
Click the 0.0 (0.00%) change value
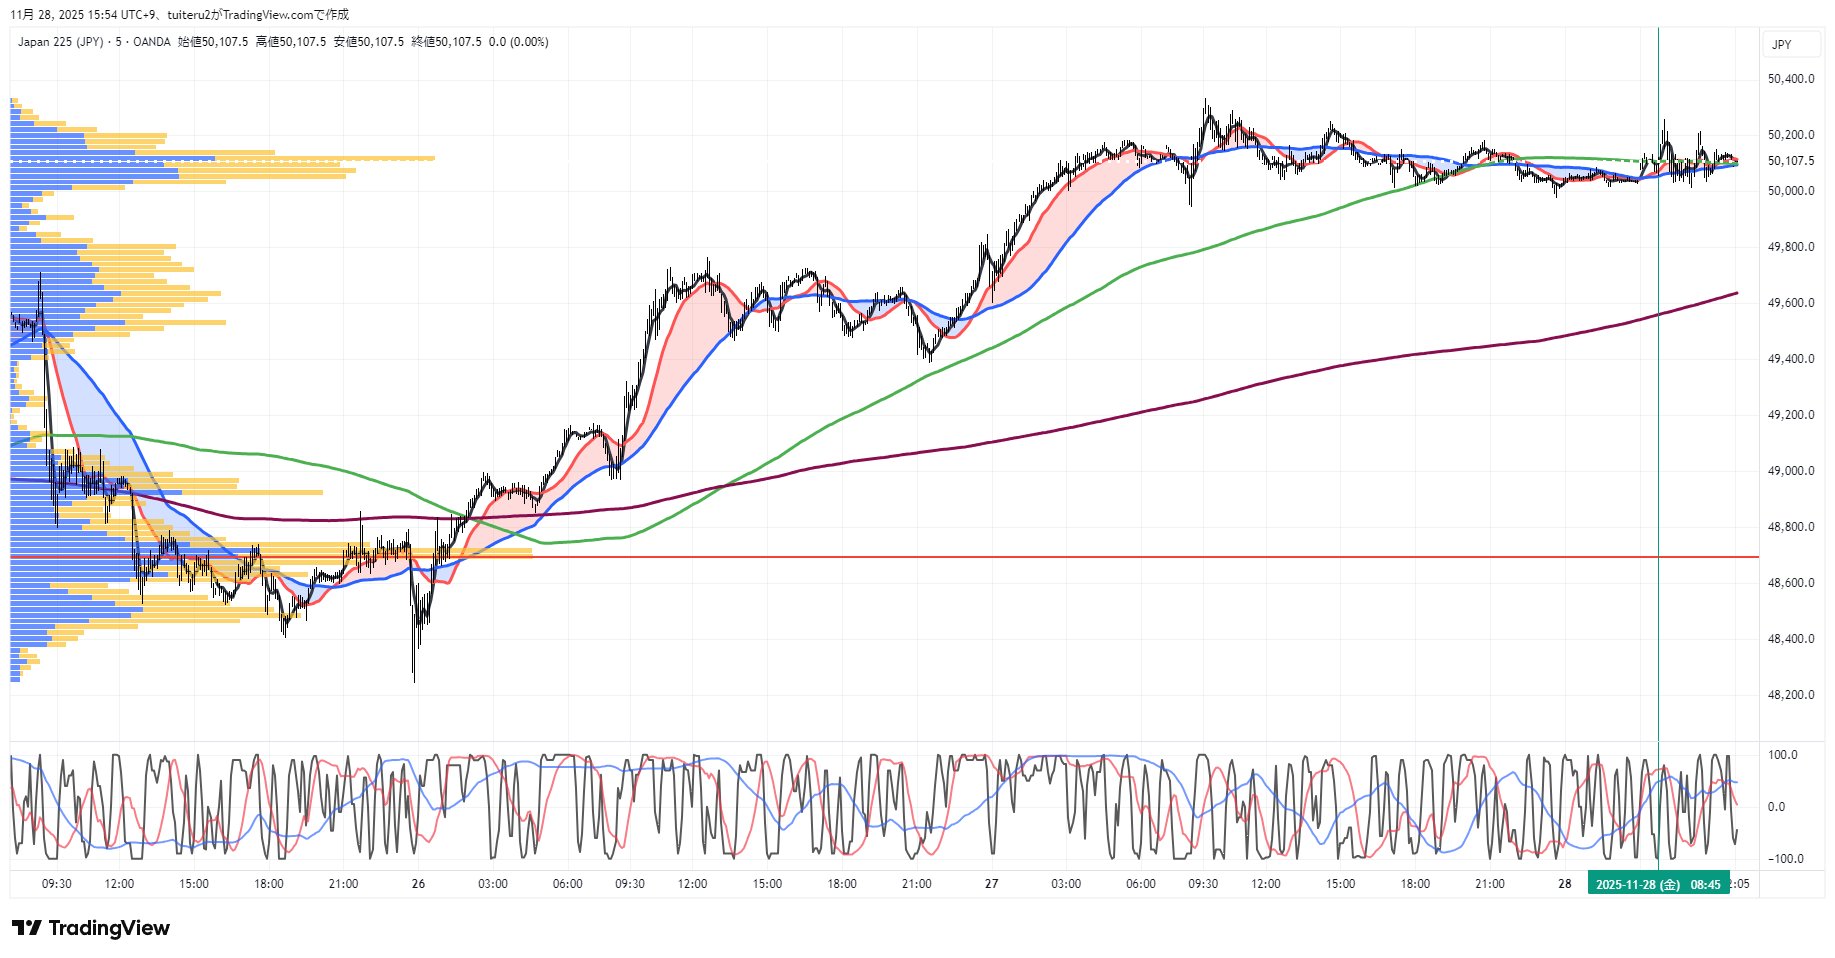[x=518, y=42]
